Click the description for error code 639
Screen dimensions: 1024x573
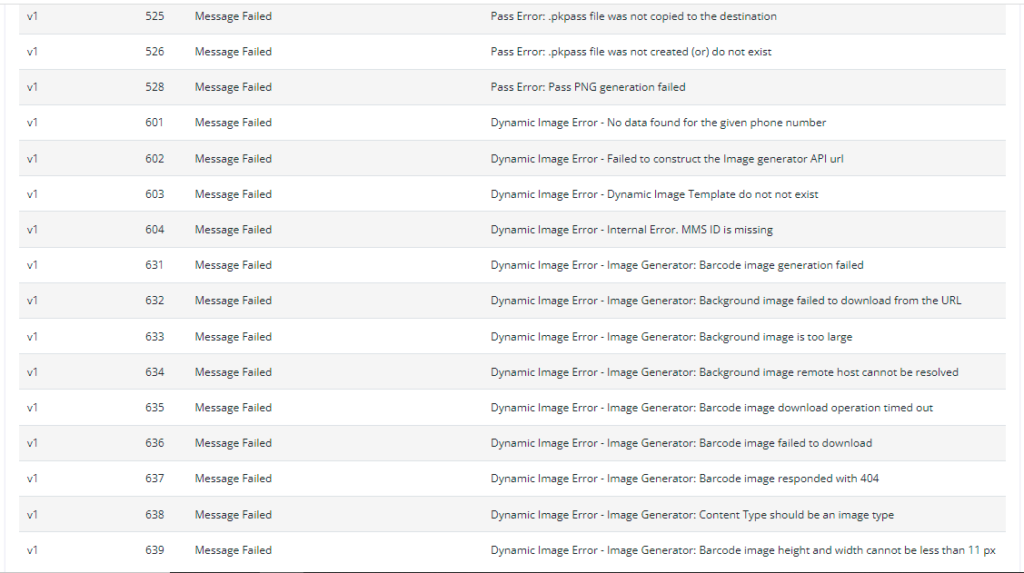[743, 550]
